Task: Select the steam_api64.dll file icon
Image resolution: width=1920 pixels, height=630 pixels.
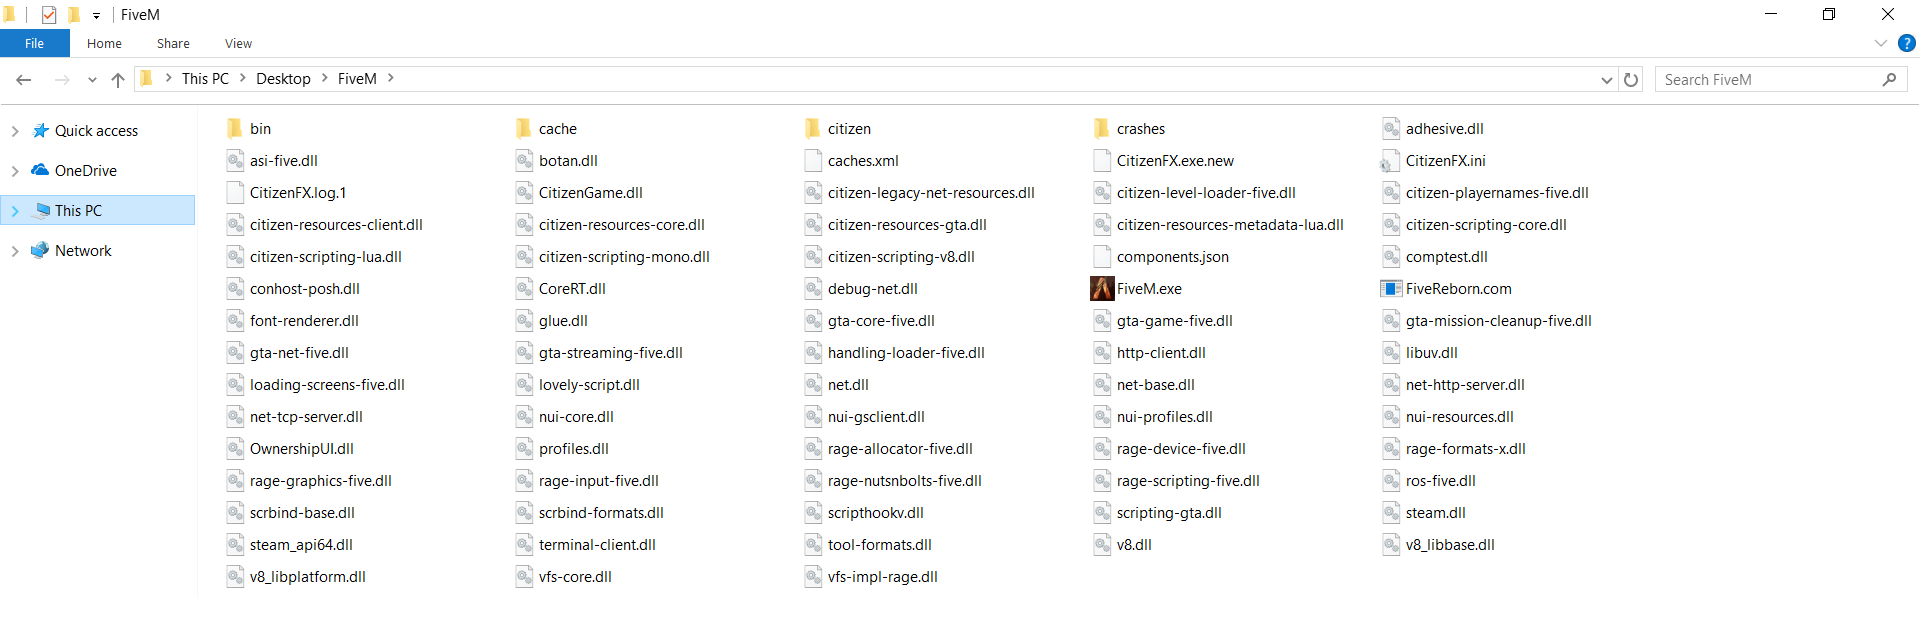Action: coord(235,545)
